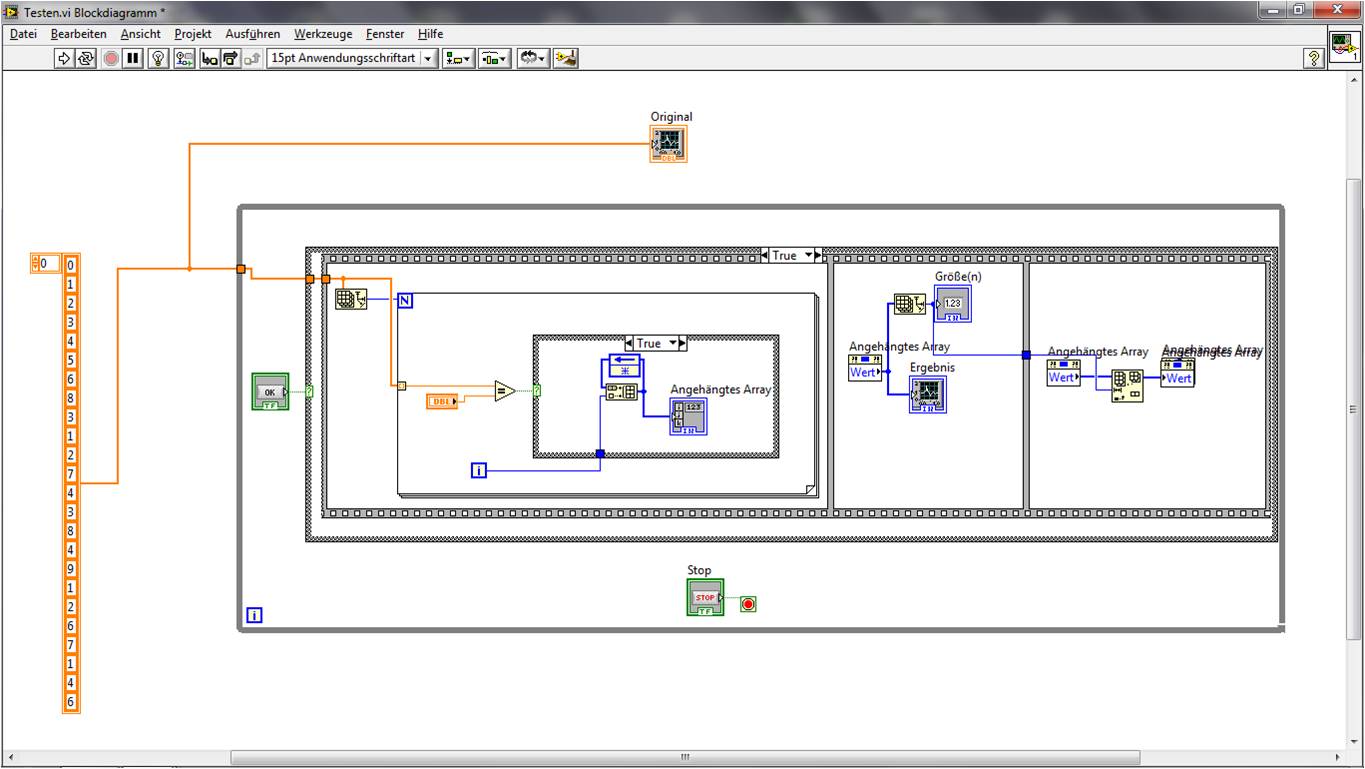
Task: Open the context help question mark
Action: pos(1315,59)
